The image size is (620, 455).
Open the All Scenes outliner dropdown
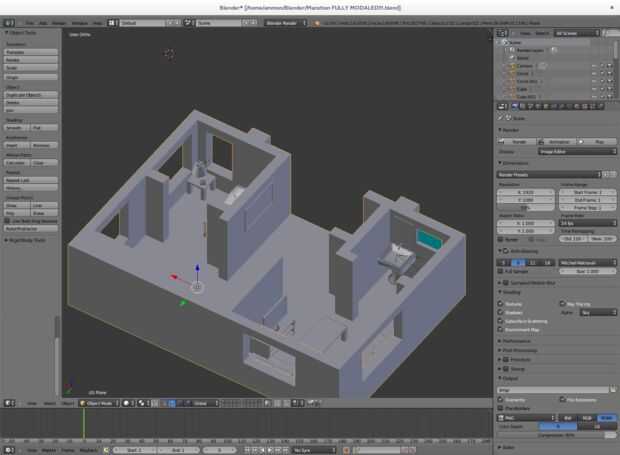(577, 33)
